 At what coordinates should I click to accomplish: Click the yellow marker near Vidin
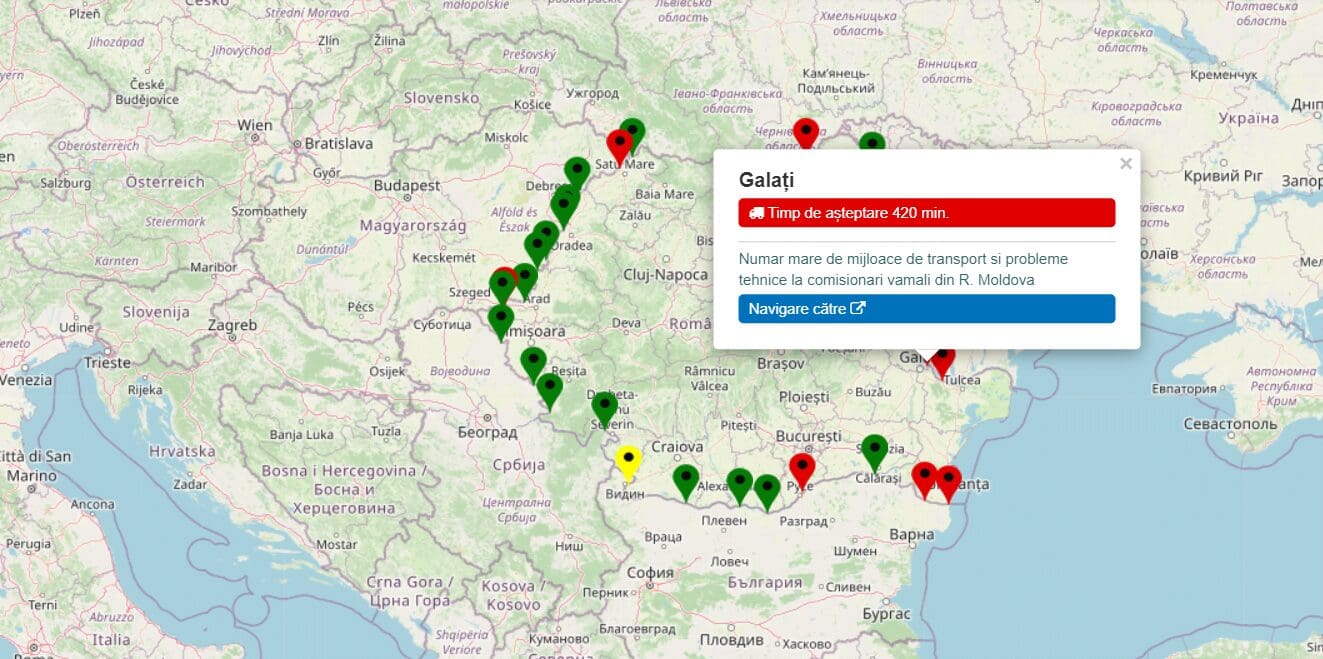coord(627,460)
